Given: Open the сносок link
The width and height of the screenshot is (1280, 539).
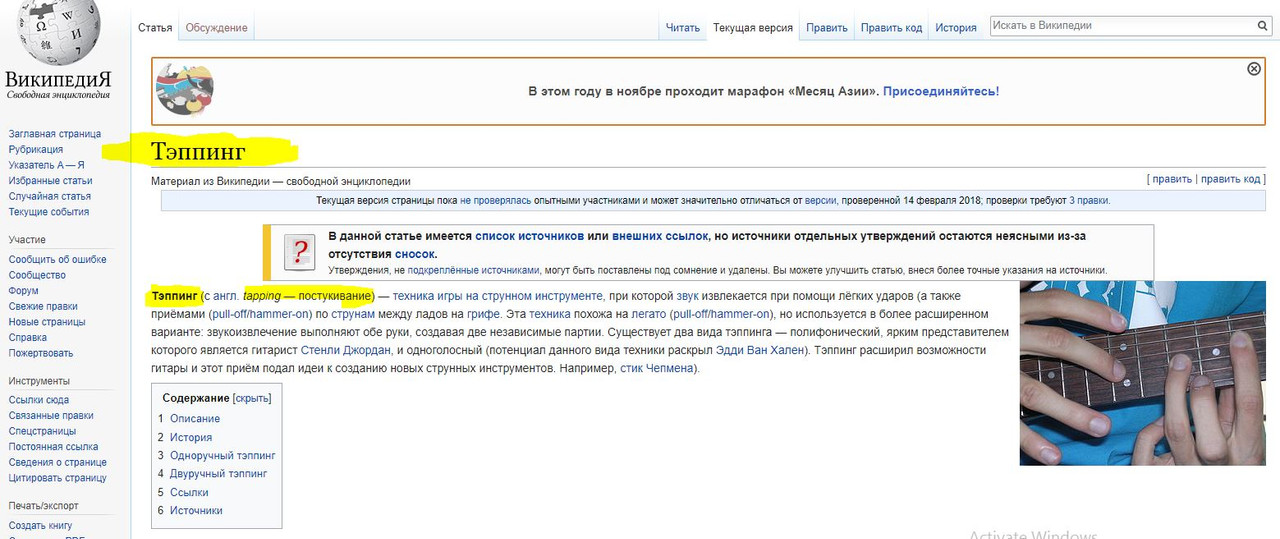Looking at the screenshot, I should tap(414, 254).
